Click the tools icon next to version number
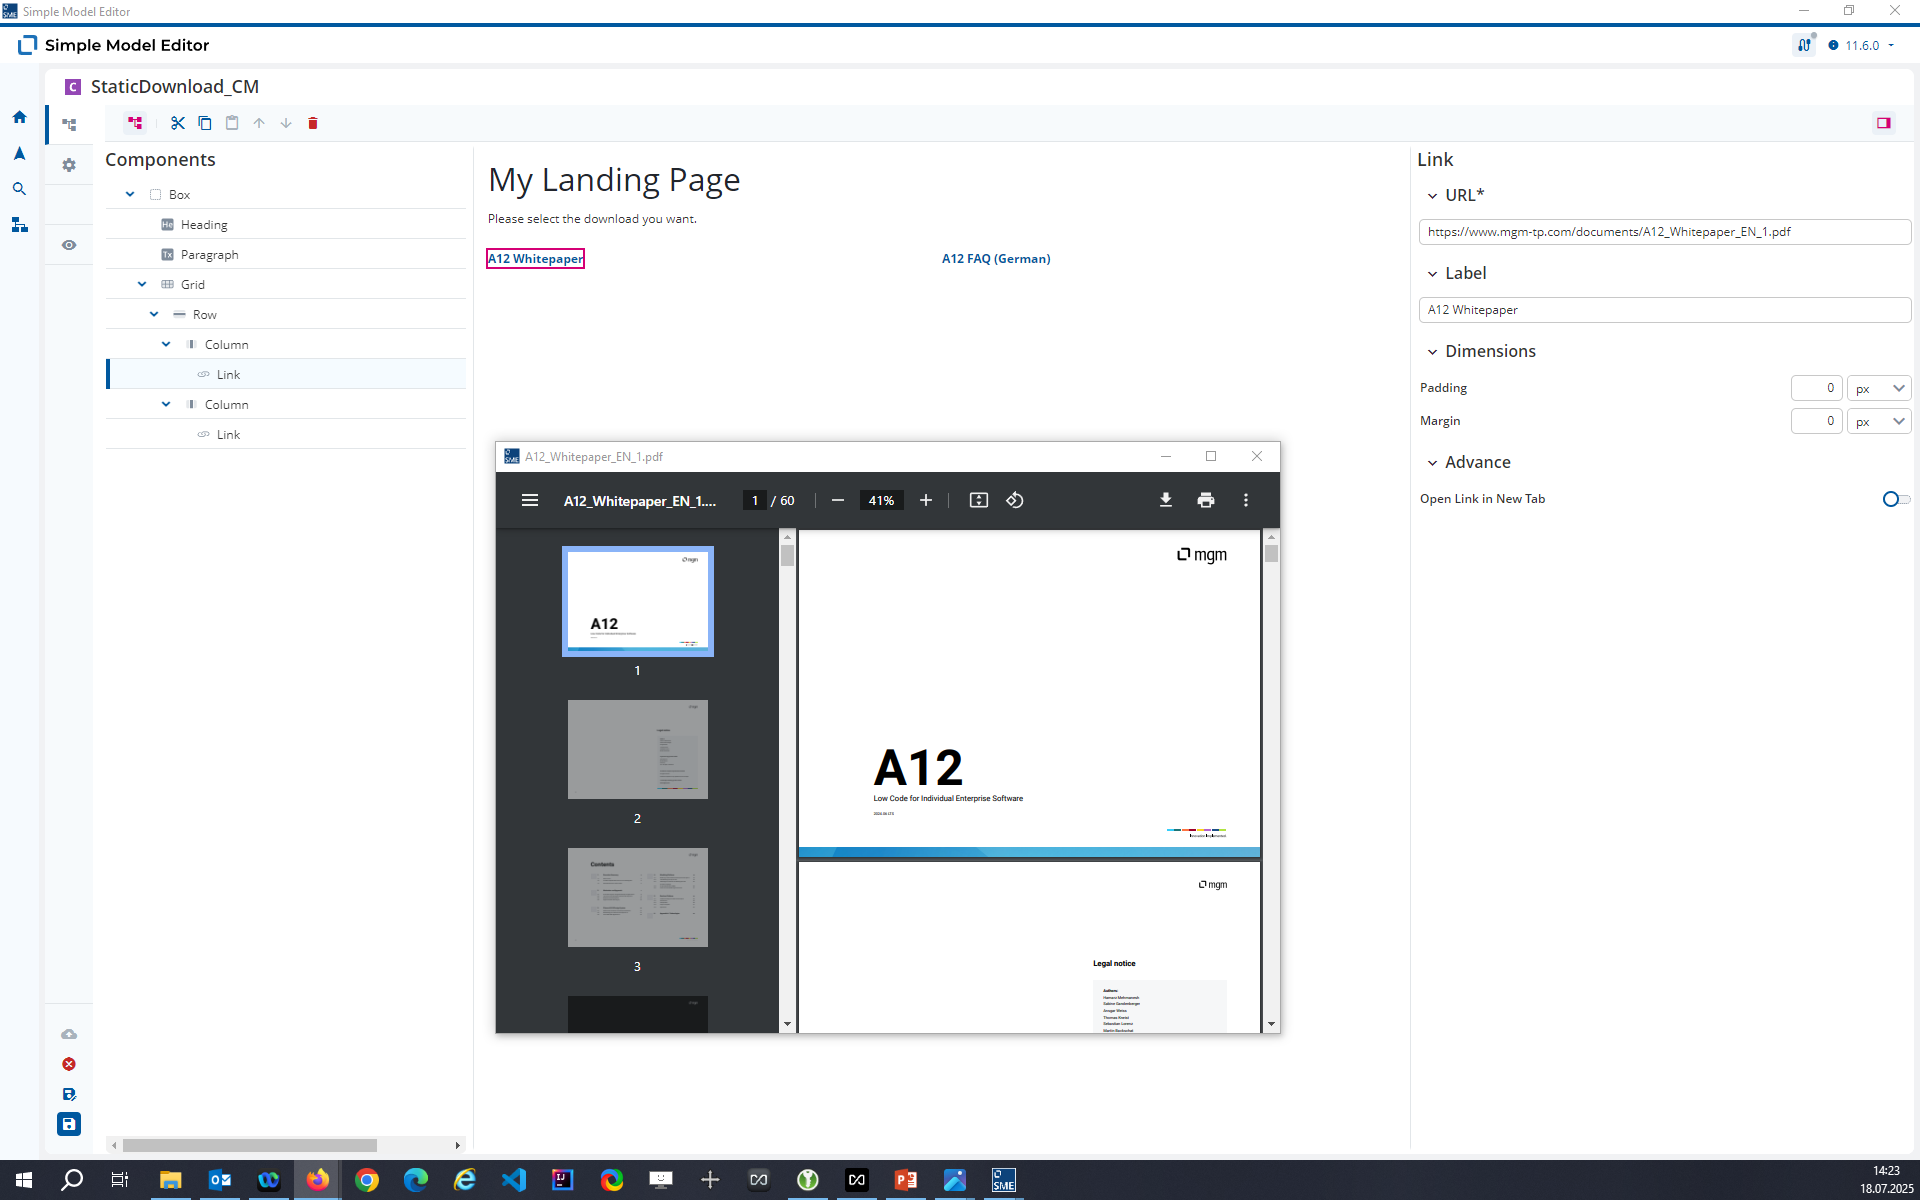This screenshot has height=1200, width=1920. pyautogui.click(x=1805, y=45)
